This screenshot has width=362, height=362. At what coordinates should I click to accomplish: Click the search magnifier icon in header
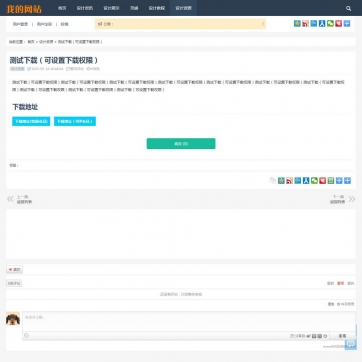pos(348,9)
